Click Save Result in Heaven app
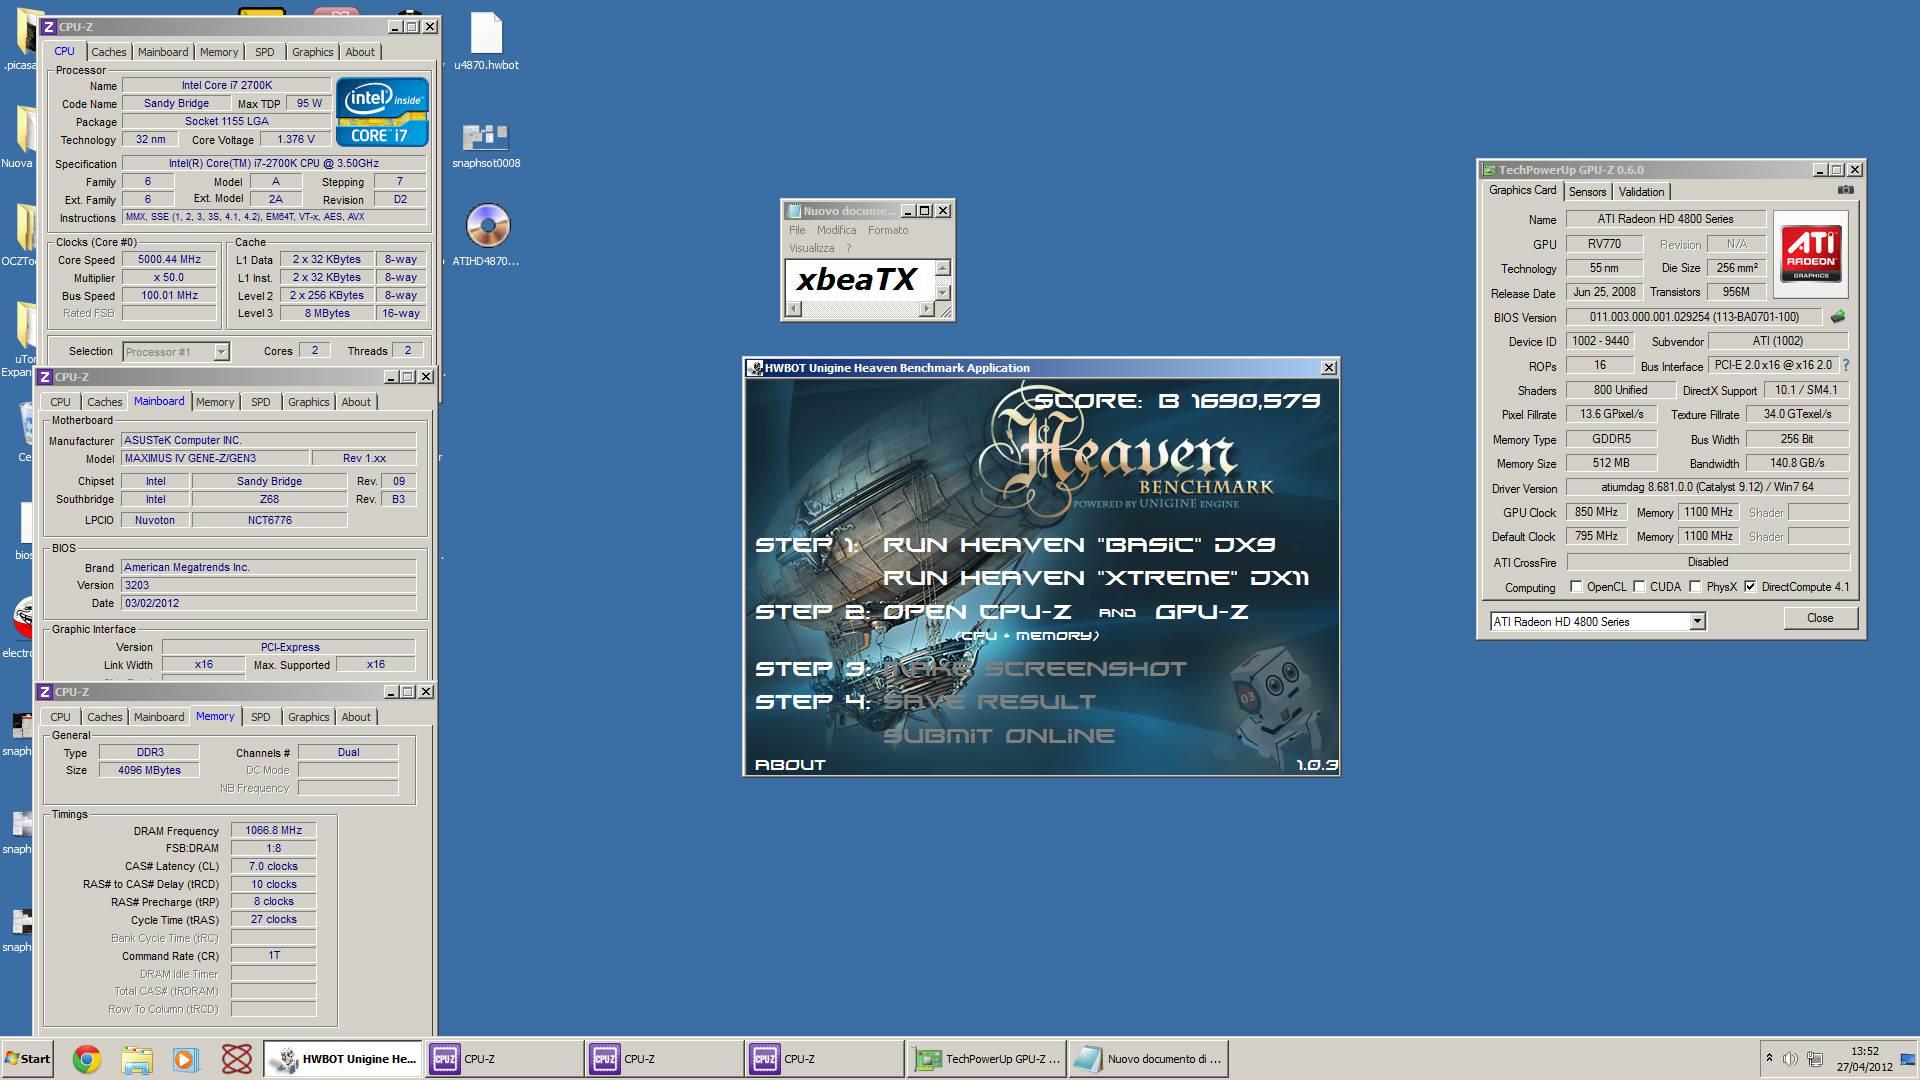The image size is (1920, 1080). (x=989, y=702)
